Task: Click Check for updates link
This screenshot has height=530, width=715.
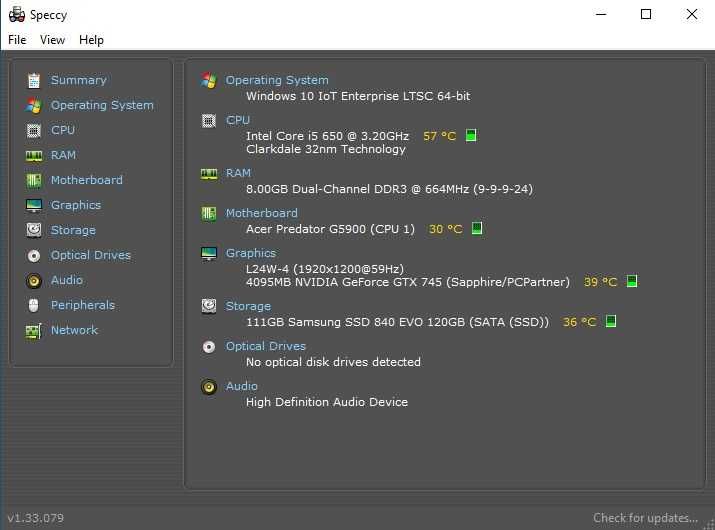Action: click(645, 518)
